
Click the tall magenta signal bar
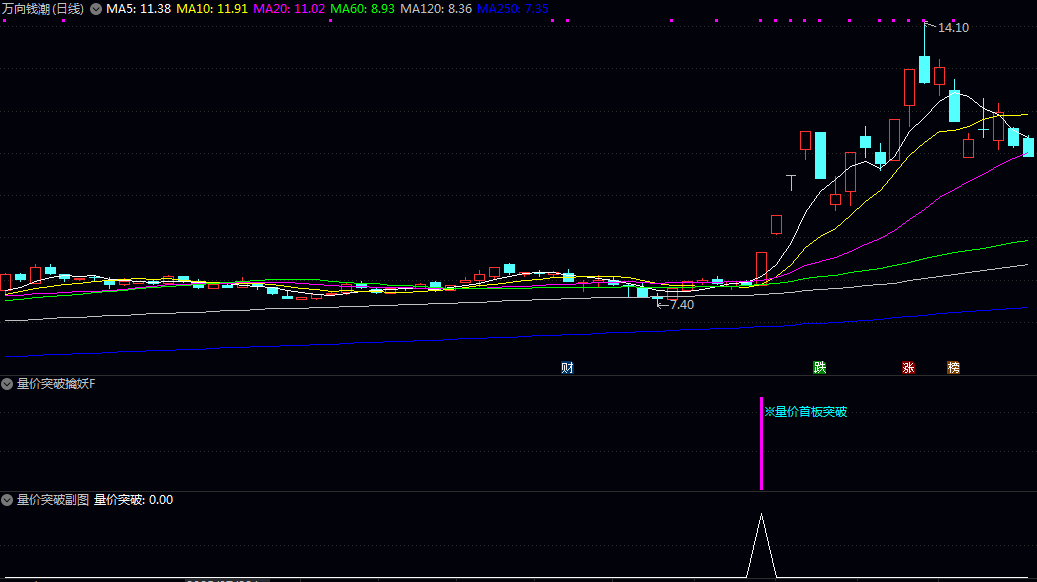(x=762, y=444)
